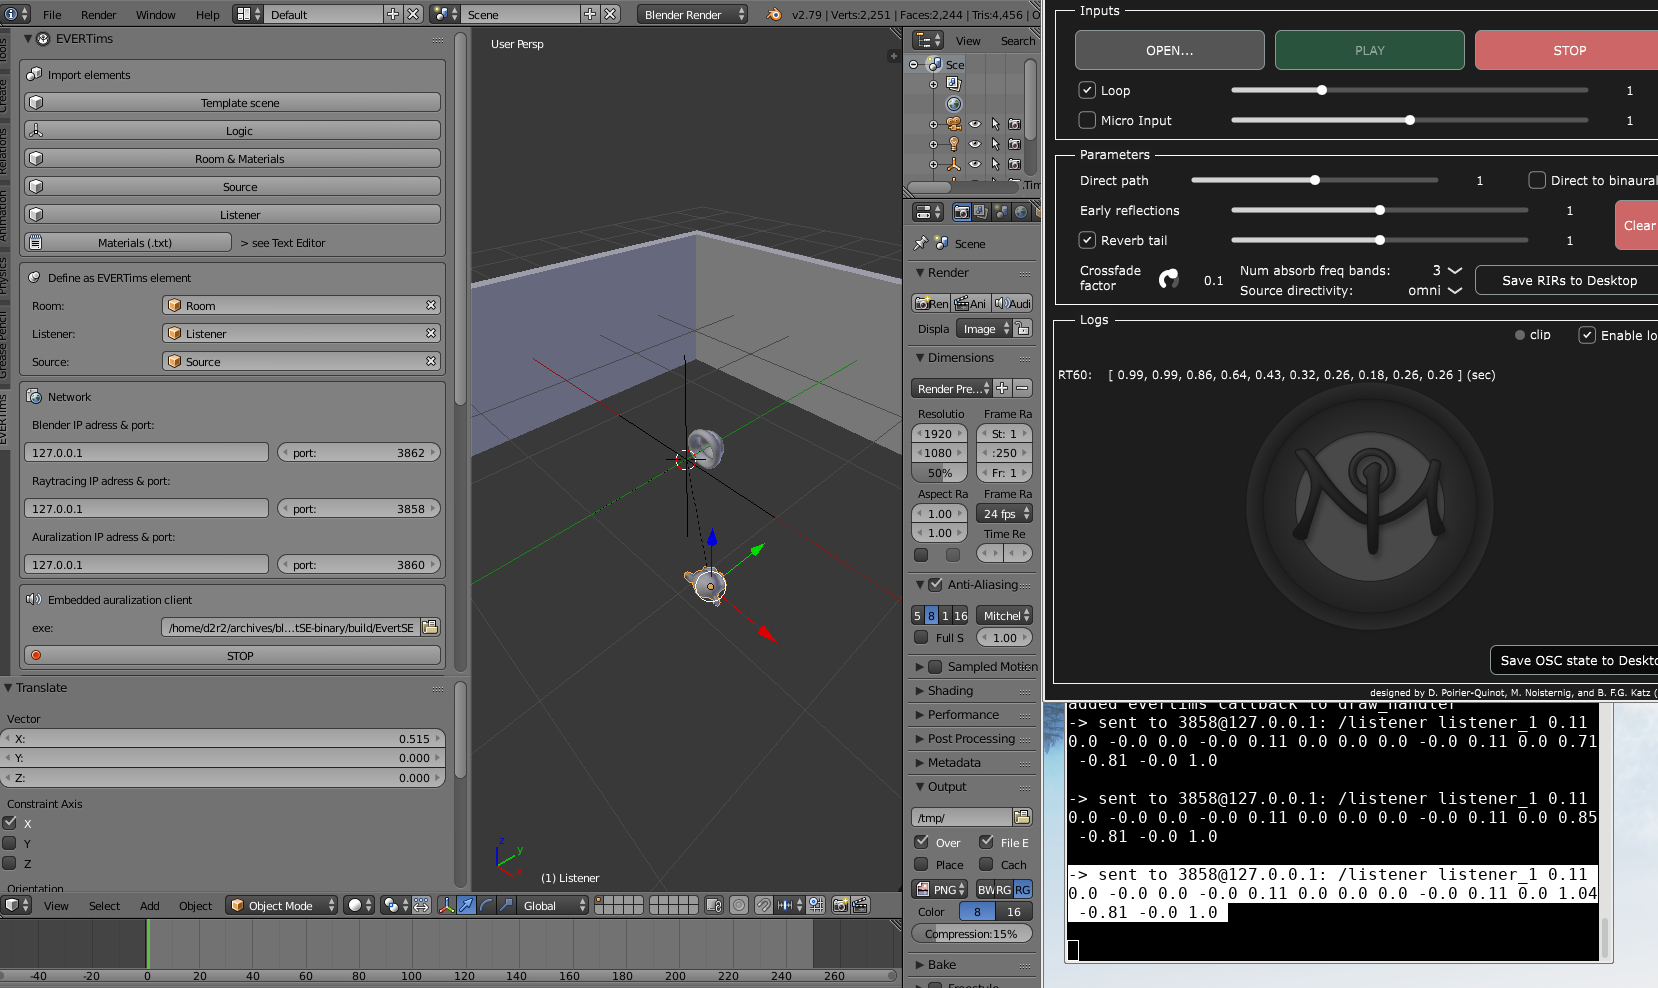The image size is (1658, 988).
Task: Open the Render Layers properties tab
Action: [980, 212]
